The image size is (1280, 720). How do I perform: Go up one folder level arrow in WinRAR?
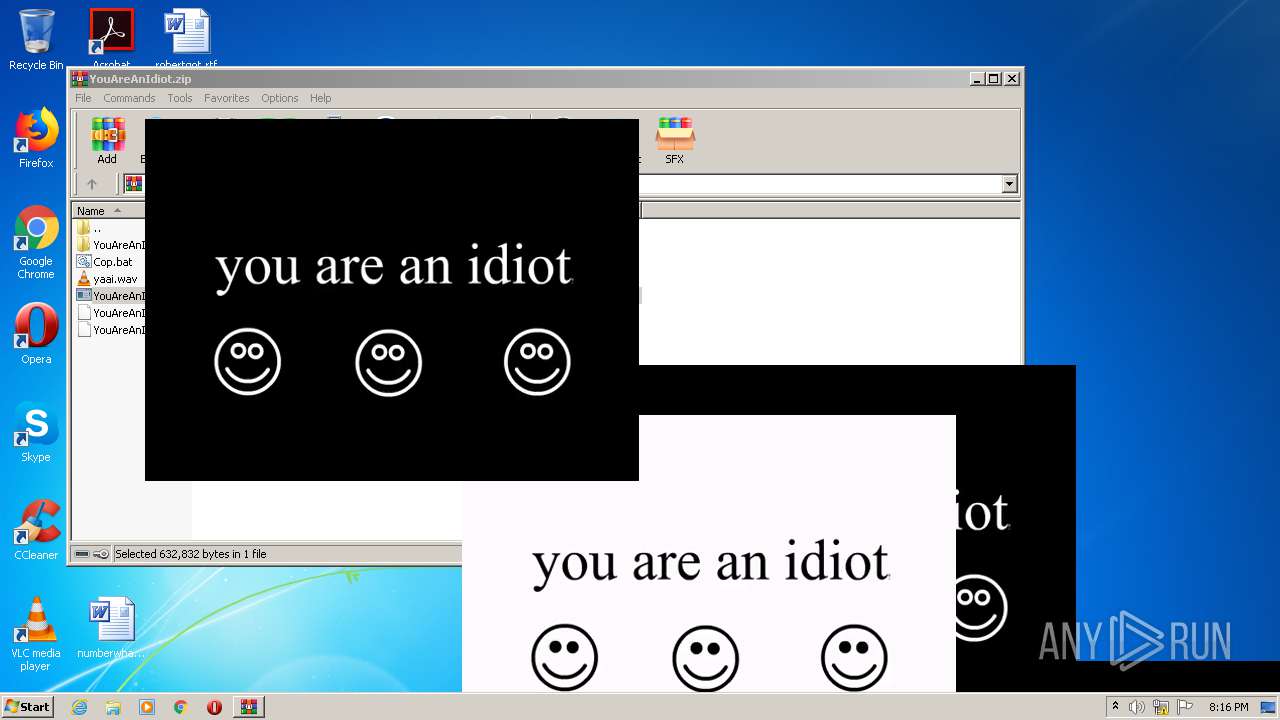(92, 184)
